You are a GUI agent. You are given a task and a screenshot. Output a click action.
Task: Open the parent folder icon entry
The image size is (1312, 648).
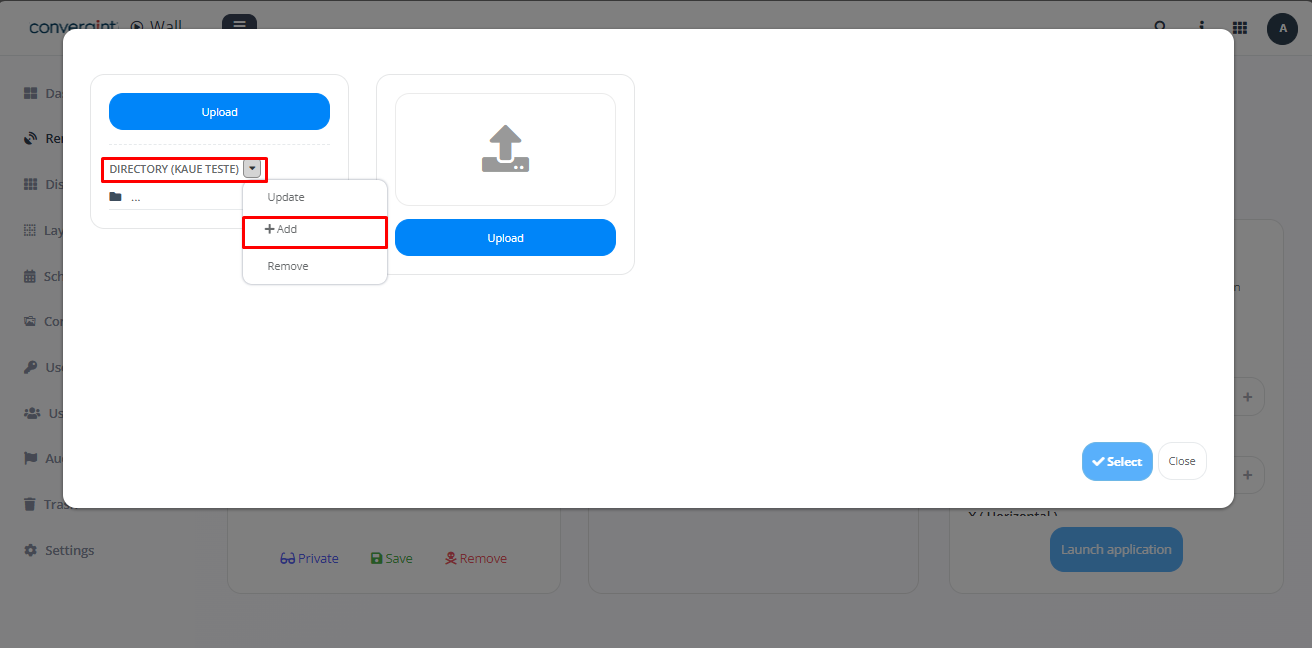tap(115, 197)
